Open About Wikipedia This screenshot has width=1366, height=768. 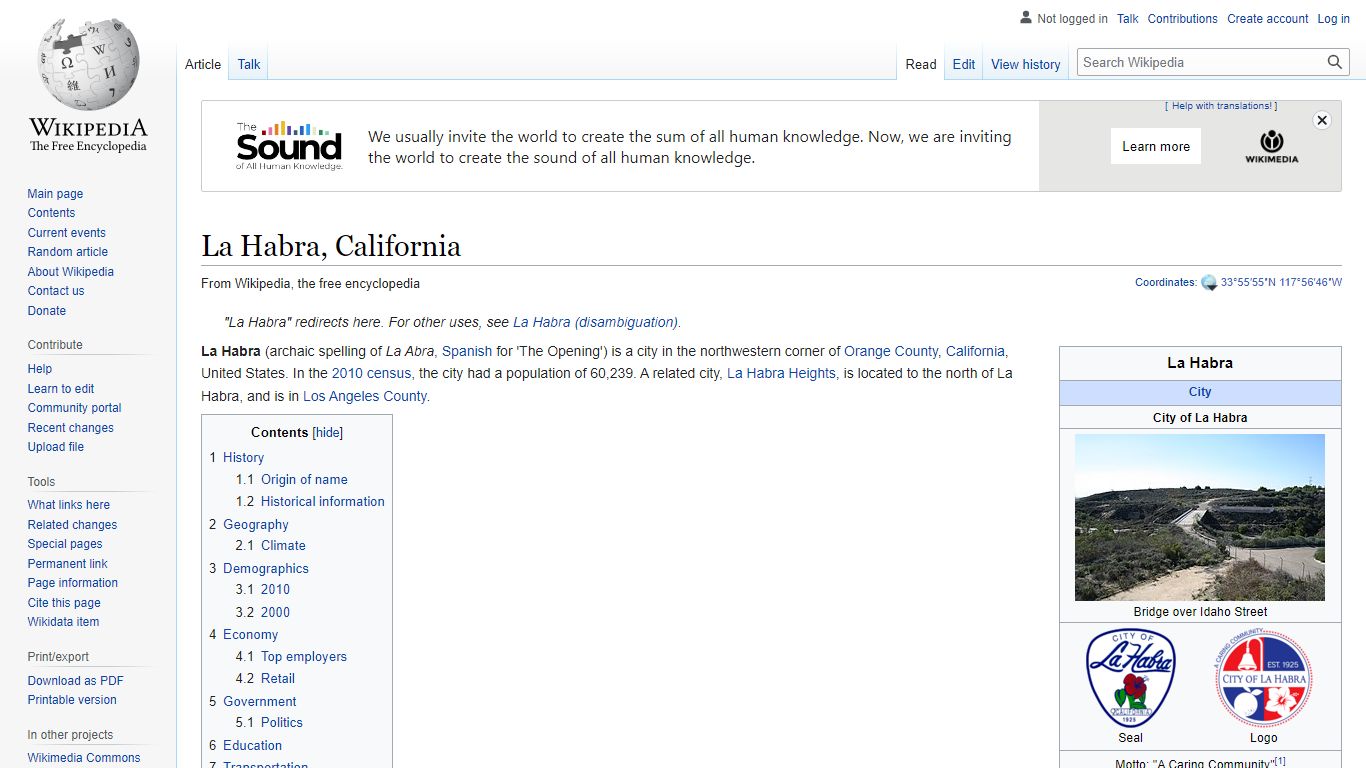70,272
